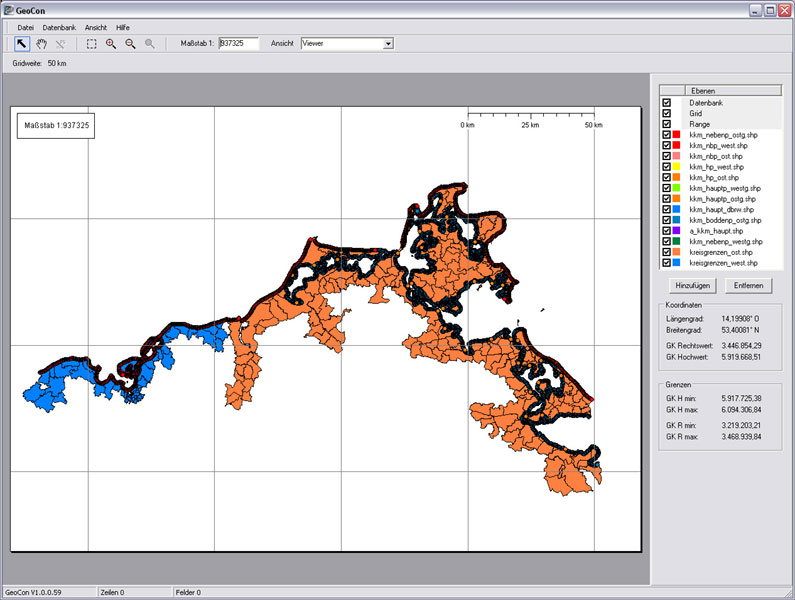
Task: Click the zoom in magnifier
Action: point(111,44)
